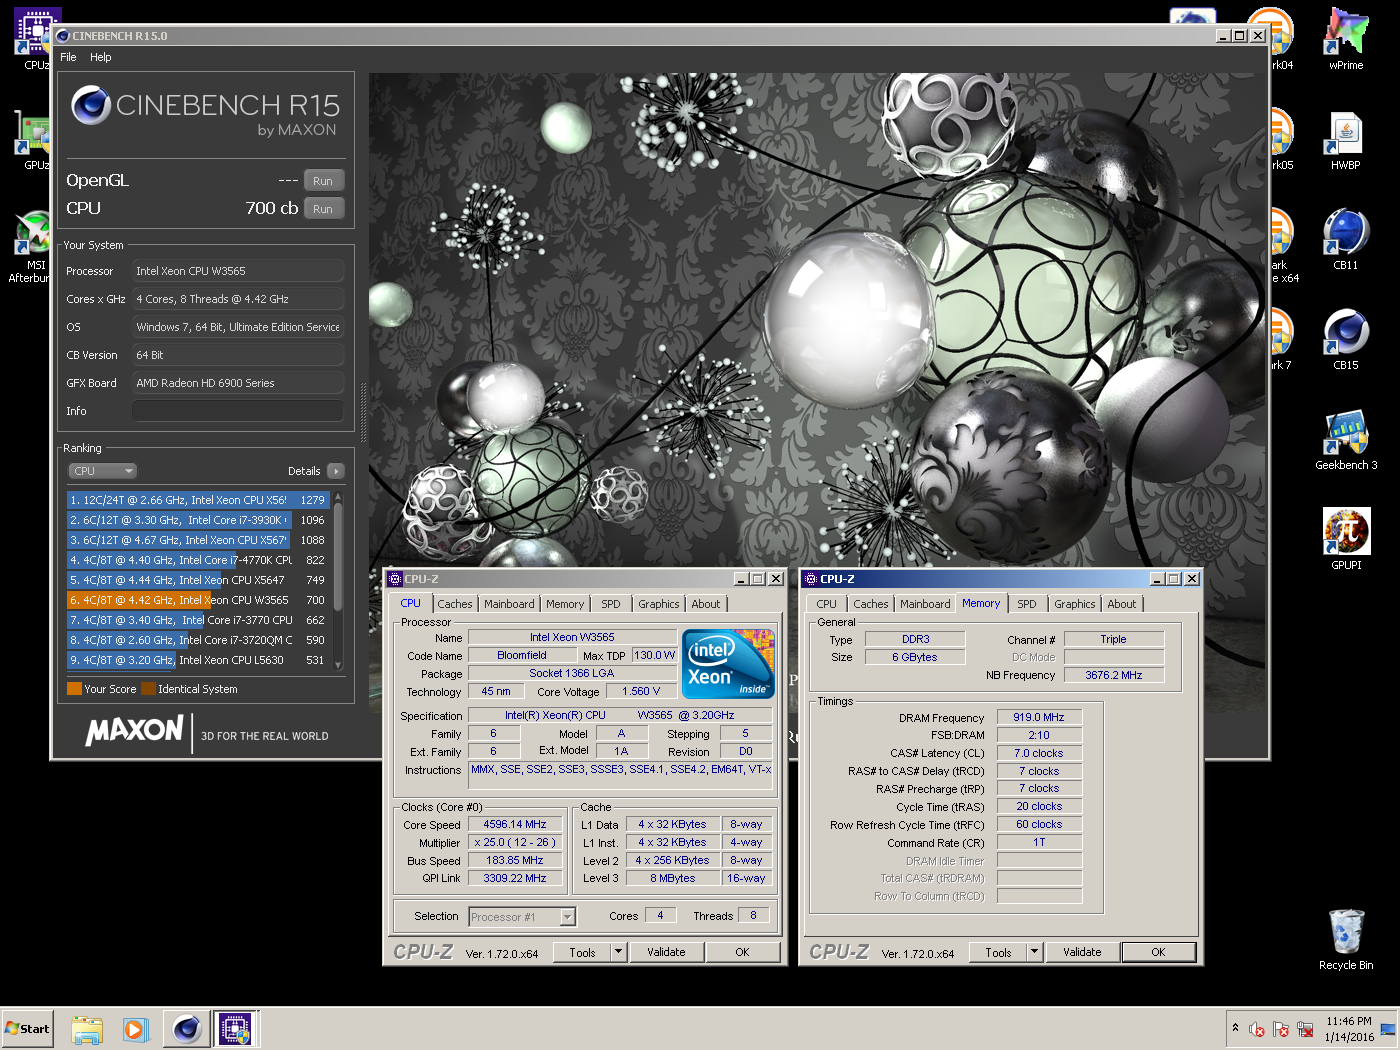
Task: Click the ranking list scroll down arrow
Action: tap(338, 665)
